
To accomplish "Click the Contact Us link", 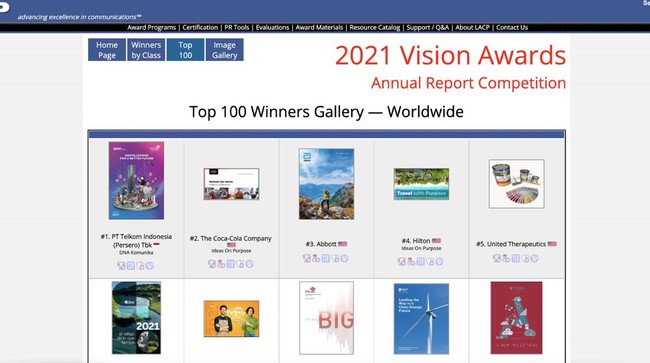I will [x=512, y=27].
